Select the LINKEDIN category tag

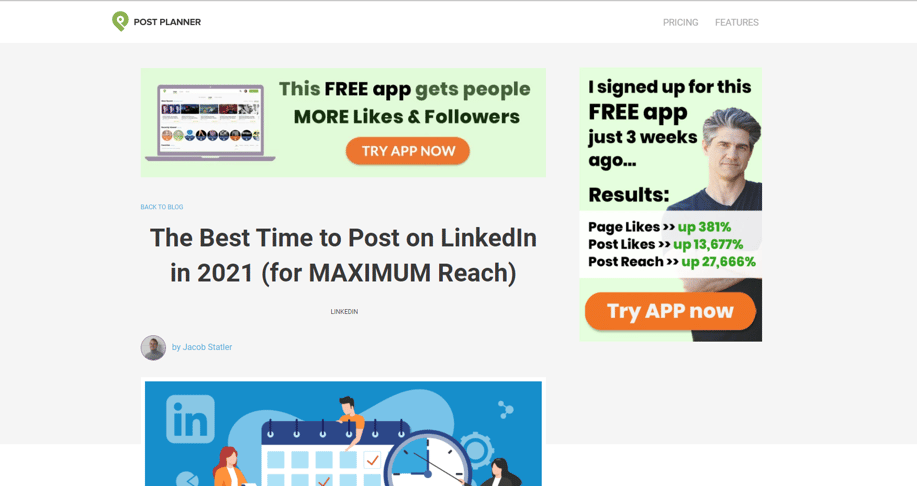(x=344, y=312)
